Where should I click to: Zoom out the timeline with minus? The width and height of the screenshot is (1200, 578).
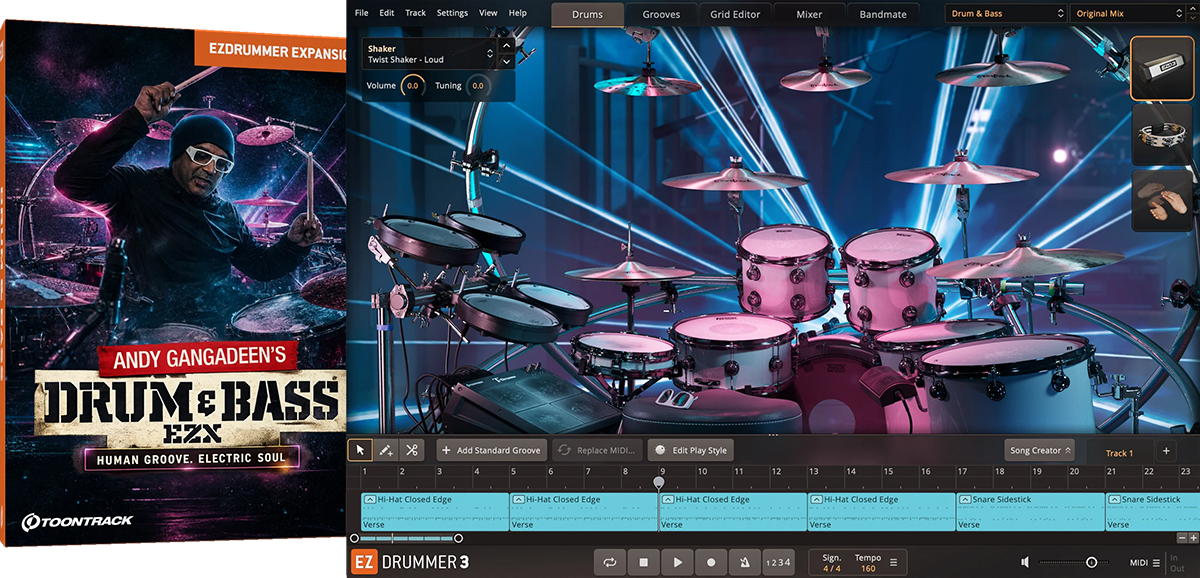coord(1180,538)
